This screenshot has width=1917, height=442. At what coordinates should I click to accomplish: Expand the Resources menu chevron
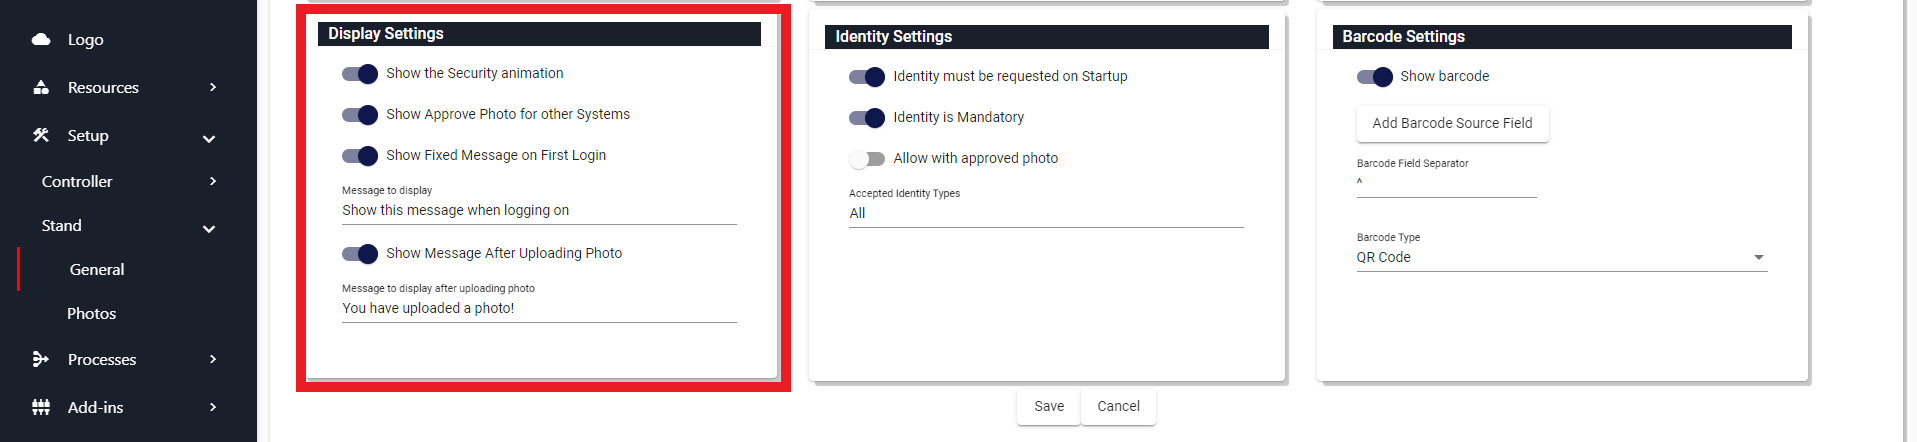click(x=213, y=87)
